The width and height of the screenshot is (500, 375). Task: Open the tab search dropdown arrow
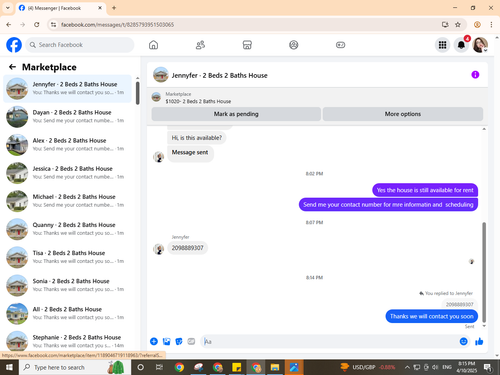(8, 8)
